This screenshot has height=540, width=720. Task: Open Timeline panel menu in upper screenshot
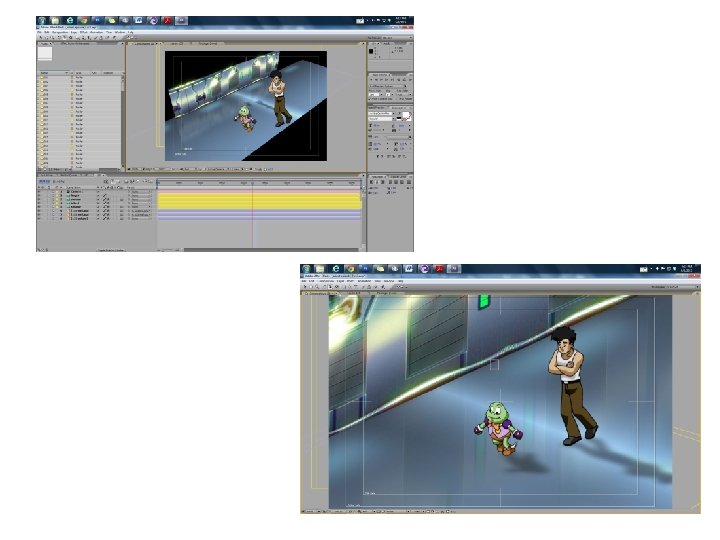click(364, 175)
